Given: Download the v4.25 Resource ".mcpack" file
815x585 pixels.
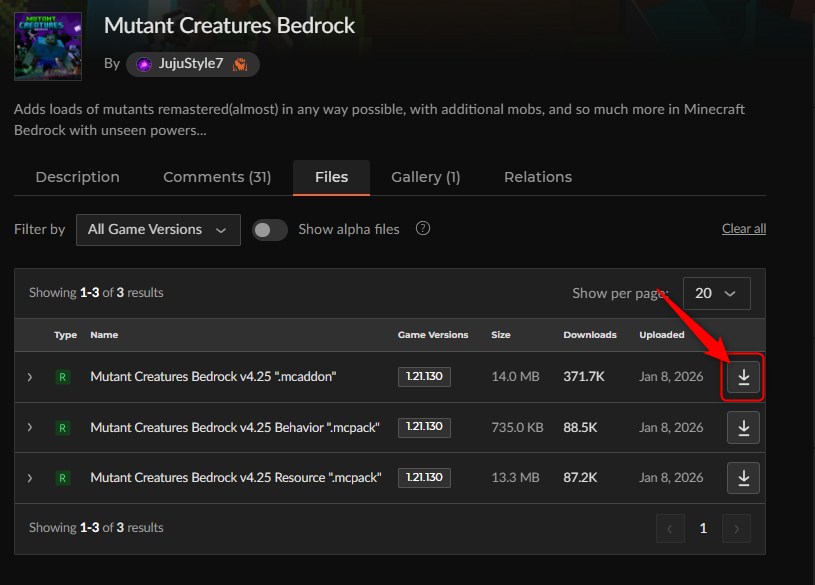Looking at the screenshot, I should tap(743, 478).
